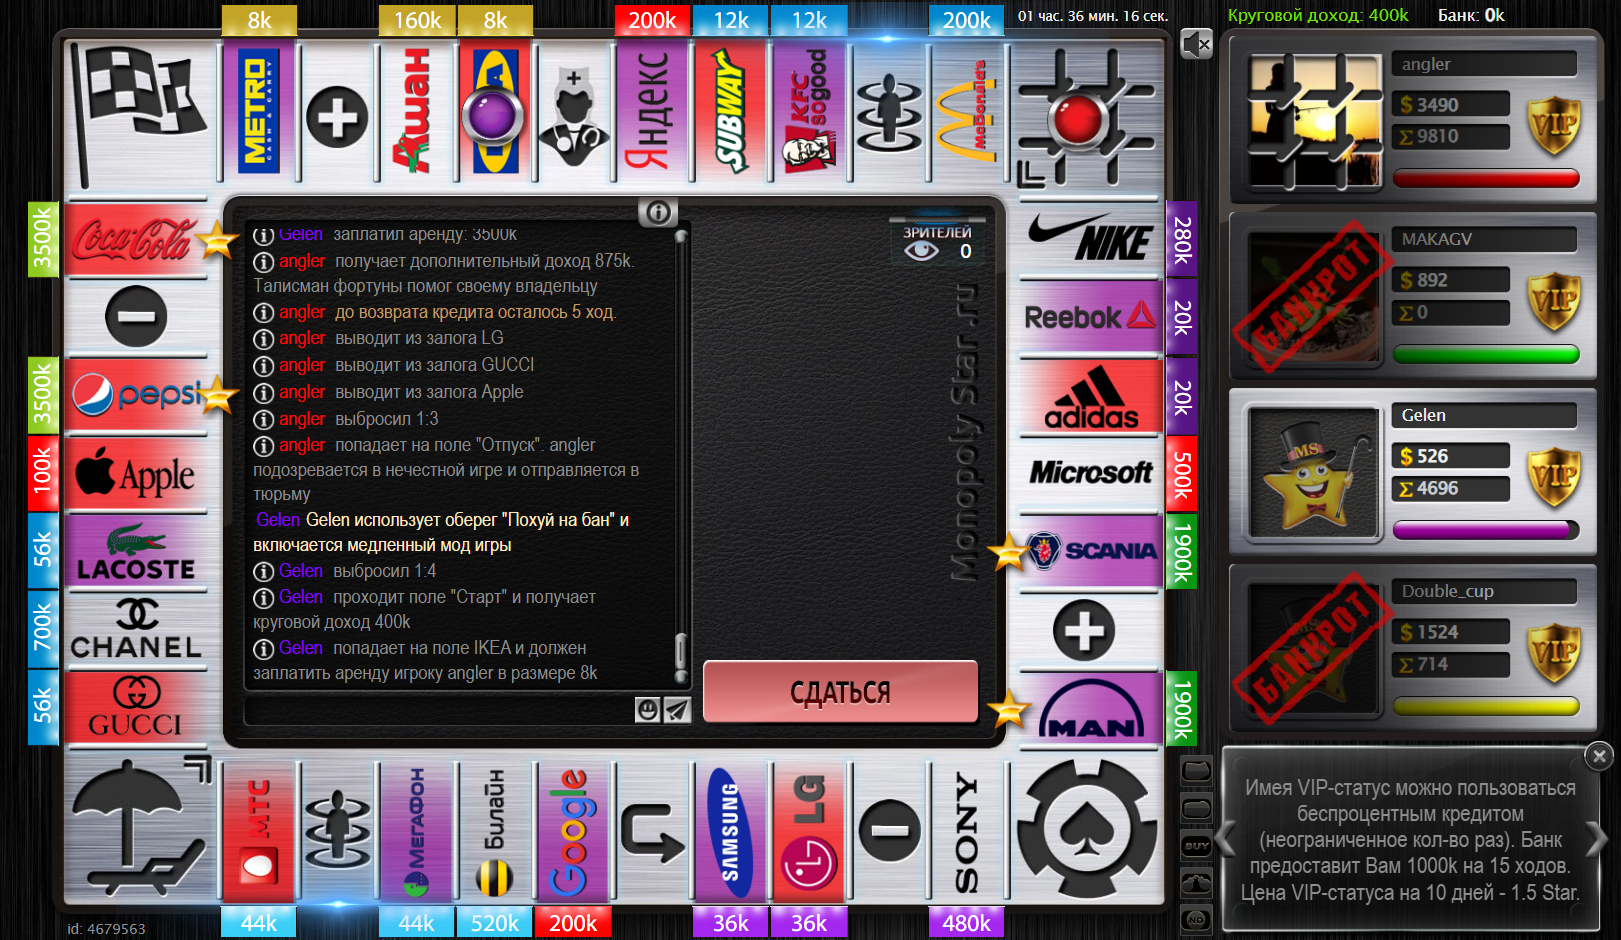Viewport: 1621px width, 940px height.
Task: Select the Reebok board cell
Action: [x=1090, y=316]
